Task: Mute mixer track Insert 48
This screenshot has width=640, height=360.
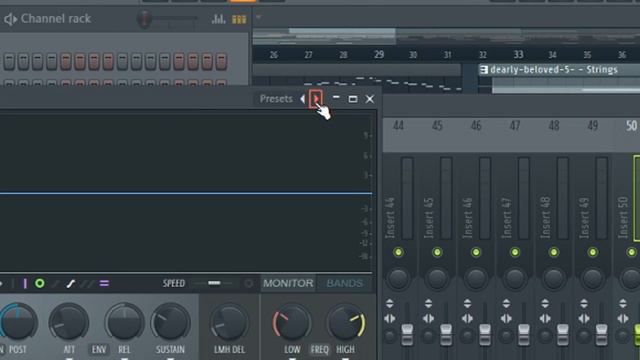Action: coord(553,252)
